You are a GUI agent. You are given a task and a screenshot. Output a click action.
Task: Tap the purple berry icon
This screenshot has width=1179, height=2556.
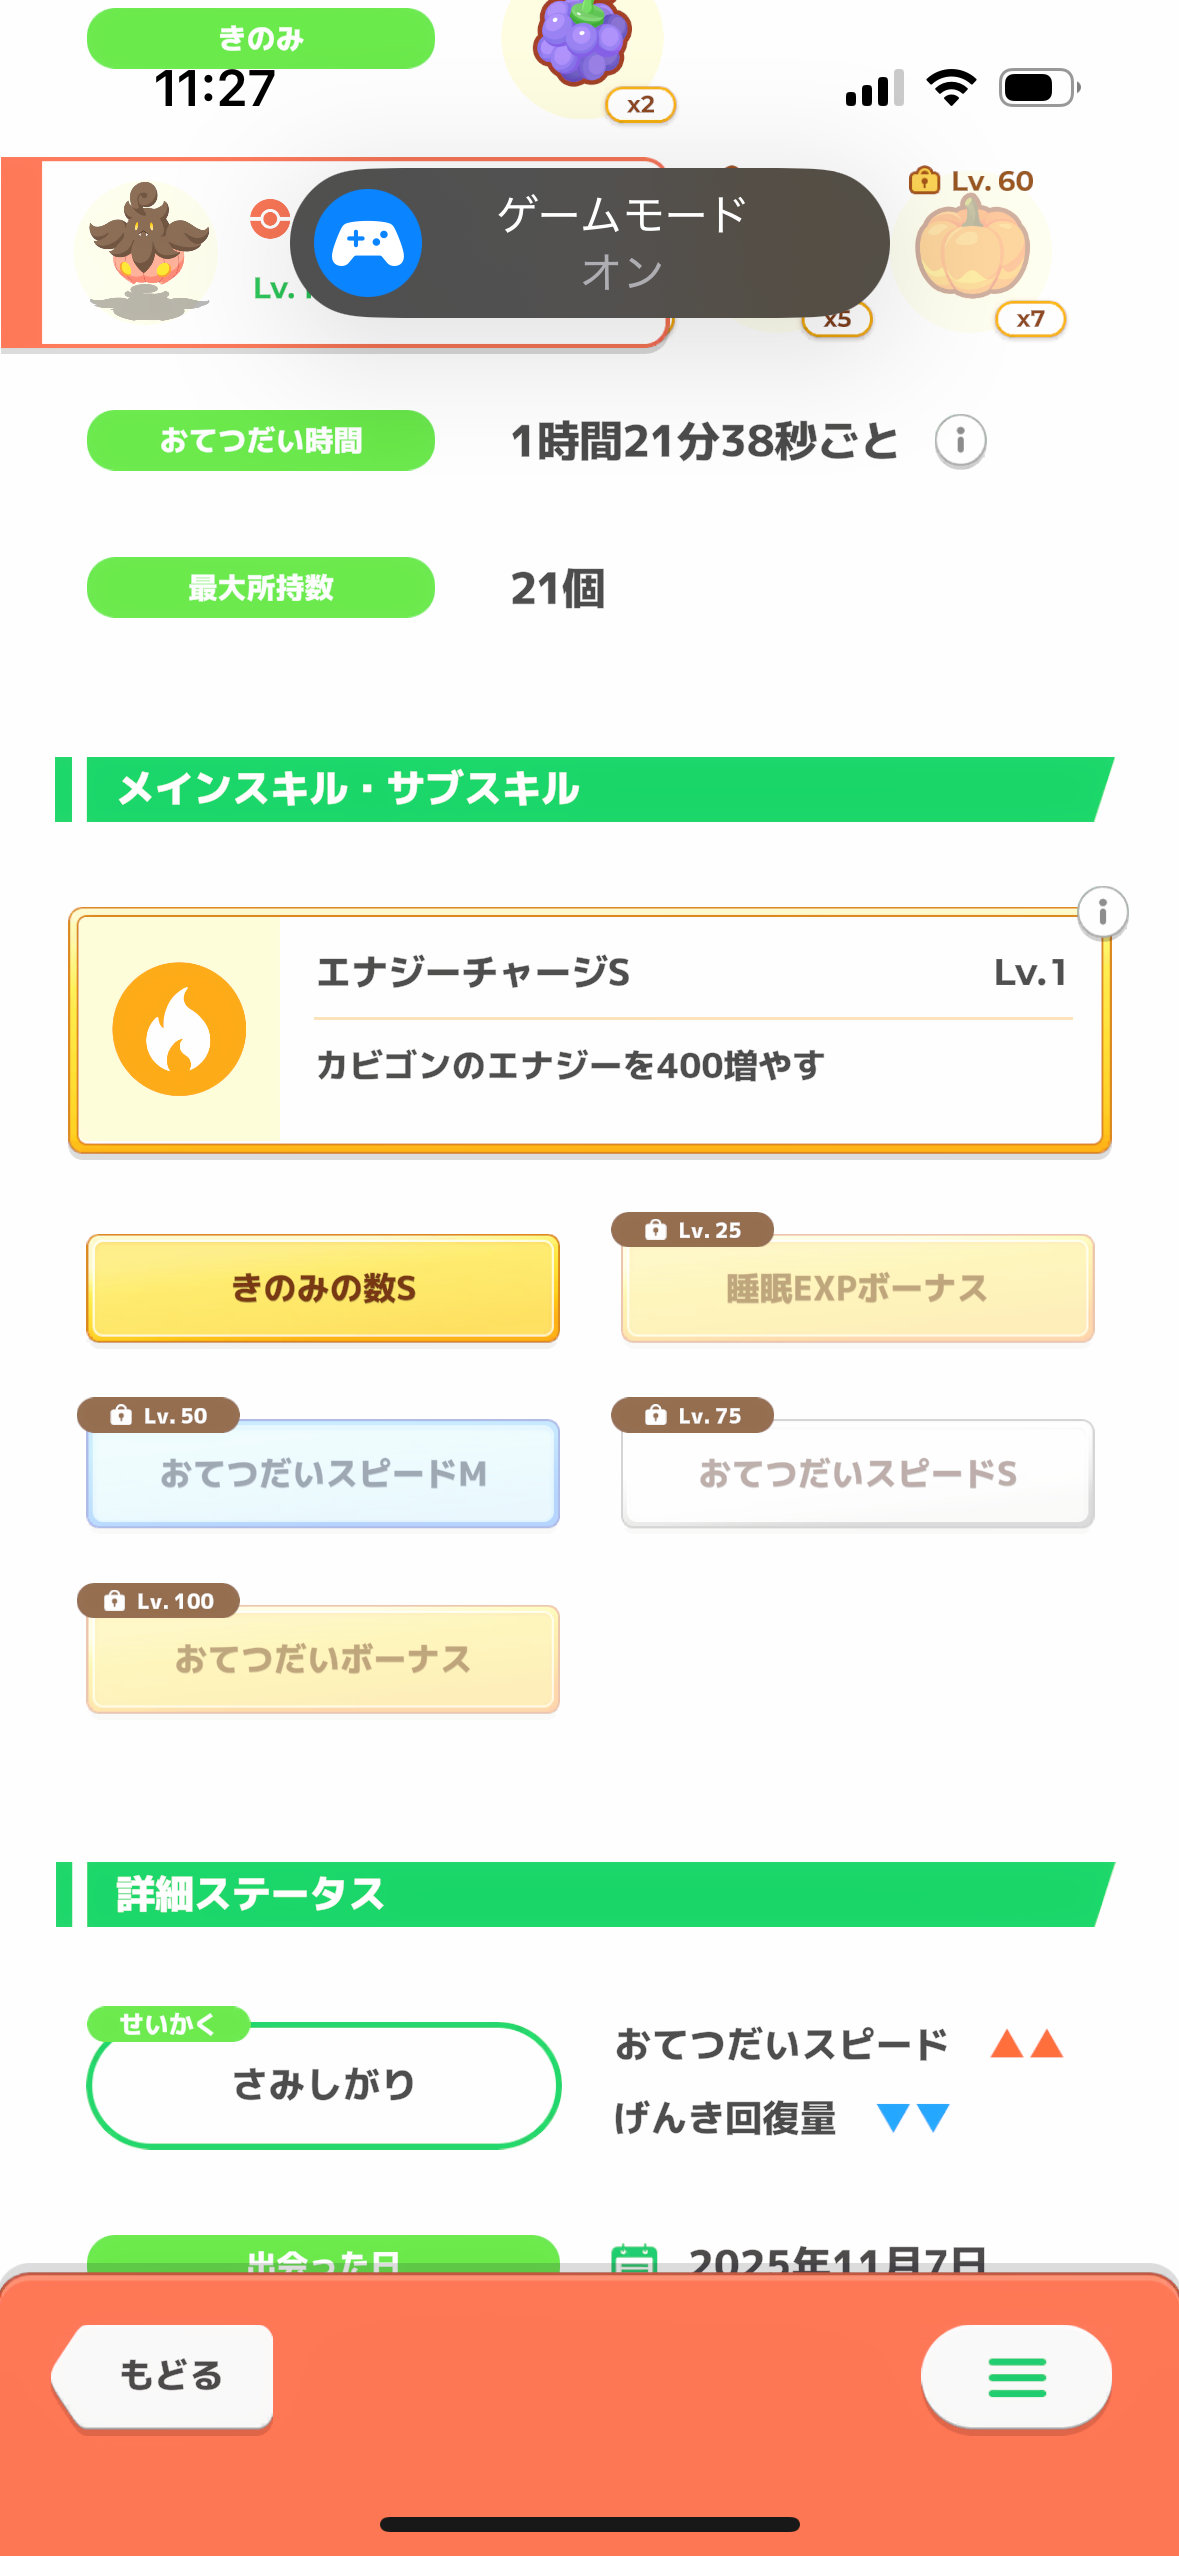(x=582, y=45)
